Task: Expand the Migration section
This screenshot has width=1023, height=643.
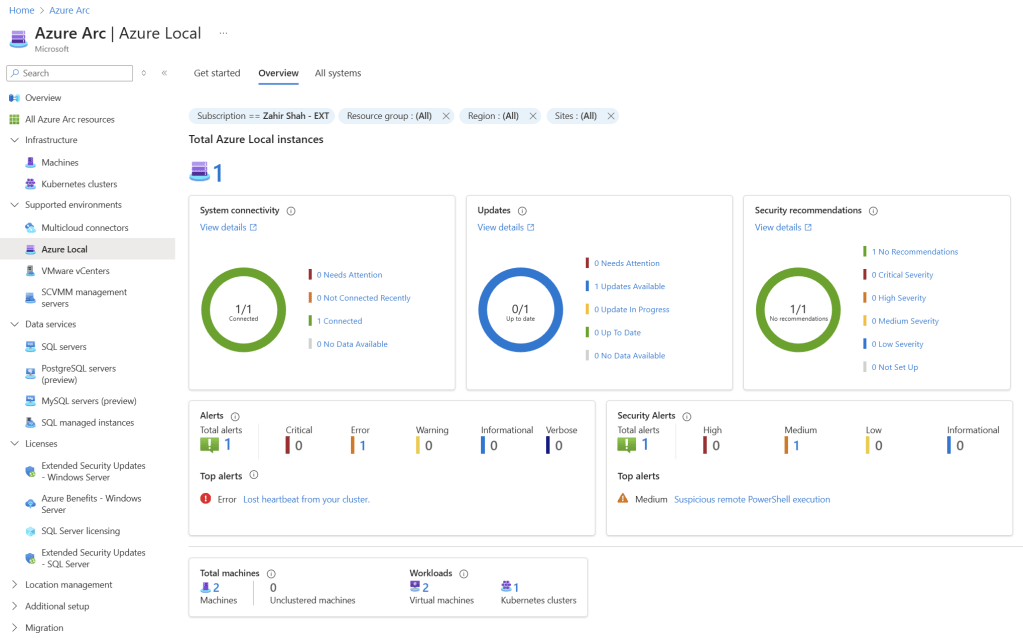Action: click(14, 628)
